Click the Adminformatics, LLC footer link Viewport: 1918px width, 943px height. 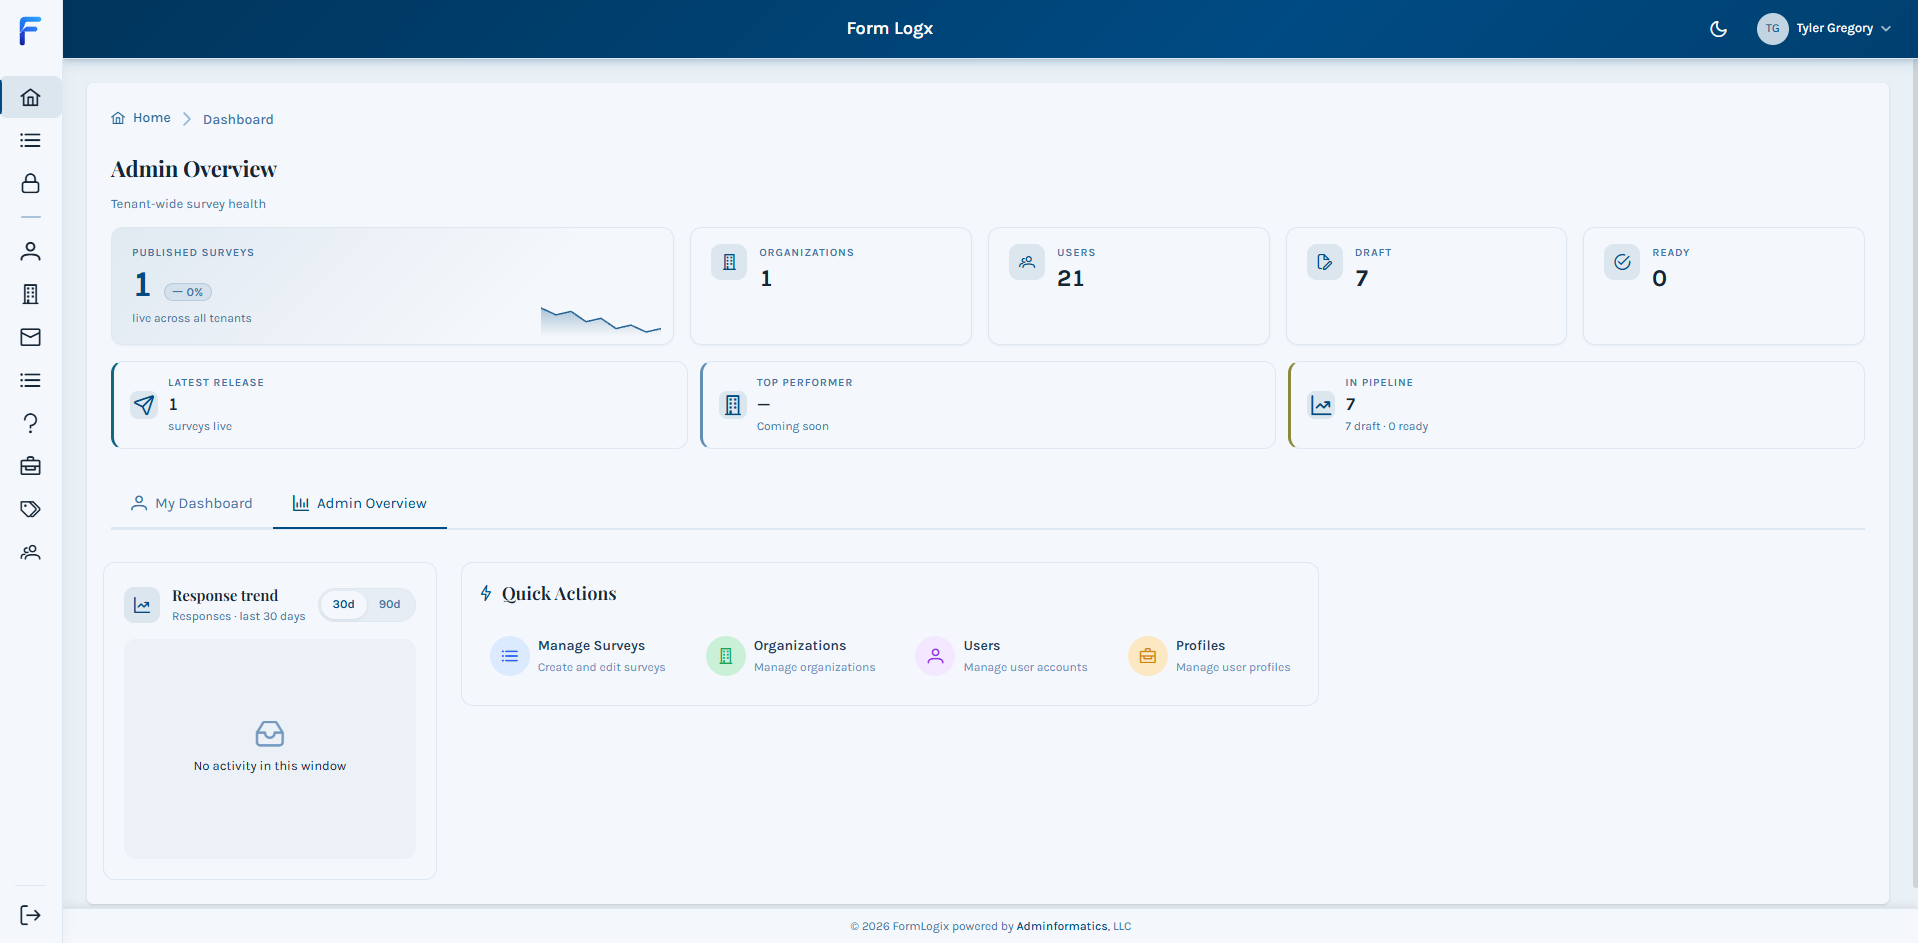1074,926
